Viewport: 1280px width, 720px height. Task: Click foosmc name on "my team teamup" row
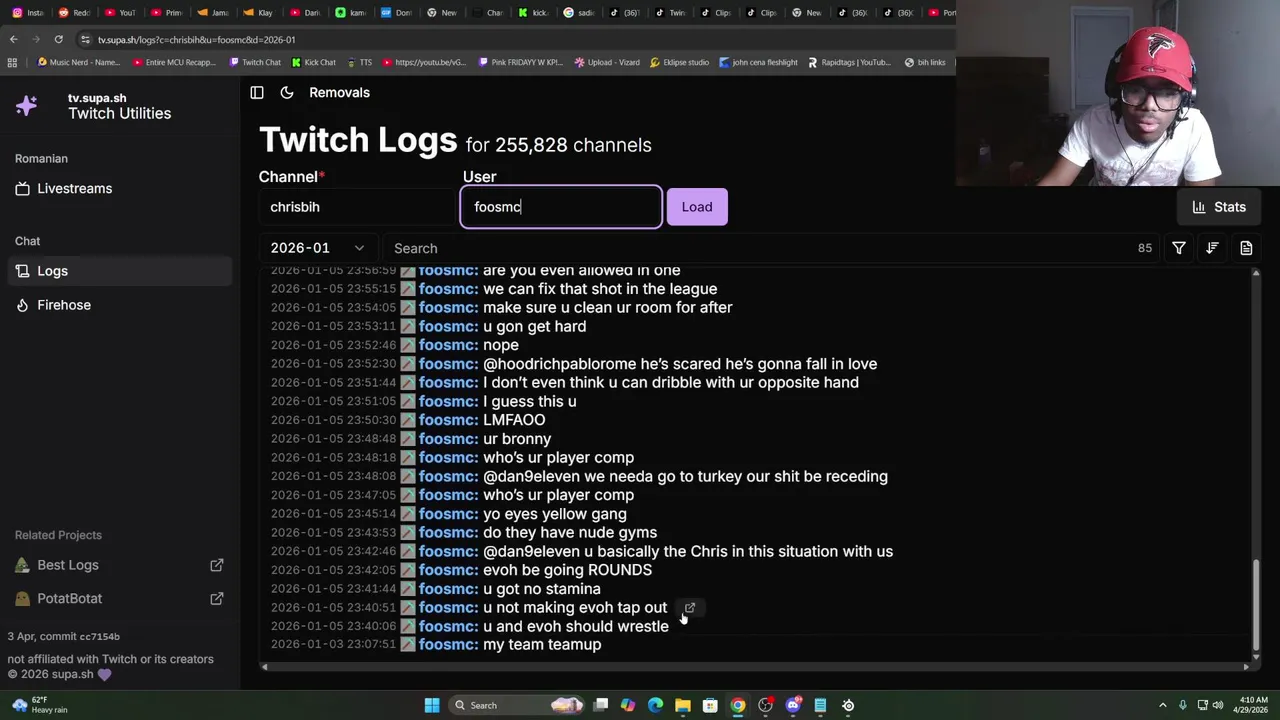coord(448,645)
